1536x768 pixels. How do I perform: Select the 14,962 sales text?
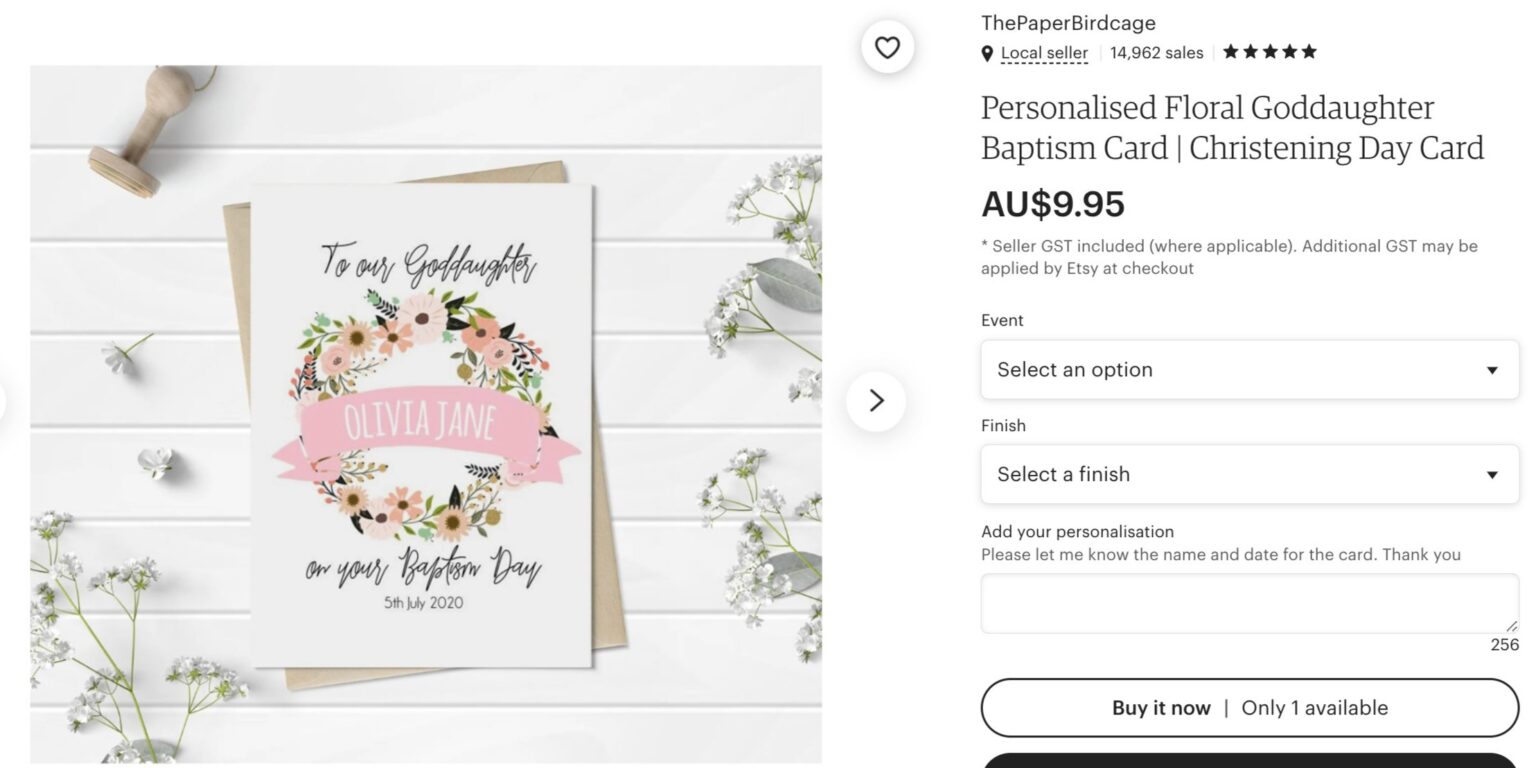[1155, 52]
